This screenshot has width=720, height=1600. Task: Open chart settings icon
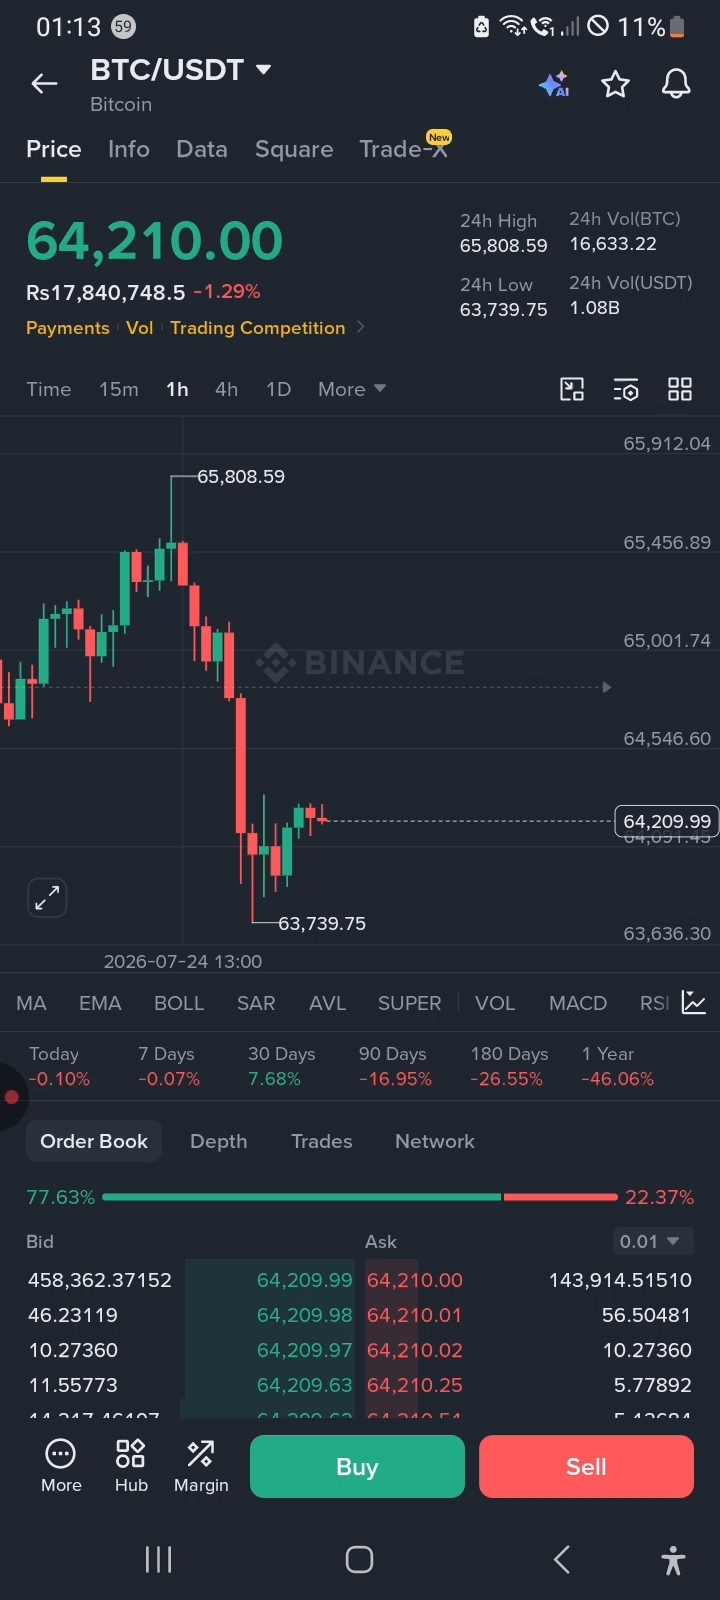click(x=626, y=390)
